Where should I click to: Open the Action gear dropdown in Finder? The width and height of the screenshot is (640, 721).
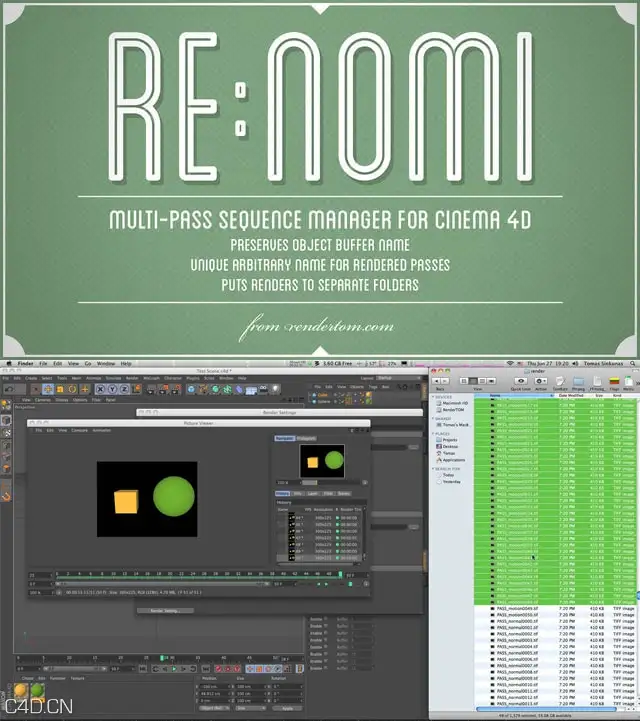point(541,381)
